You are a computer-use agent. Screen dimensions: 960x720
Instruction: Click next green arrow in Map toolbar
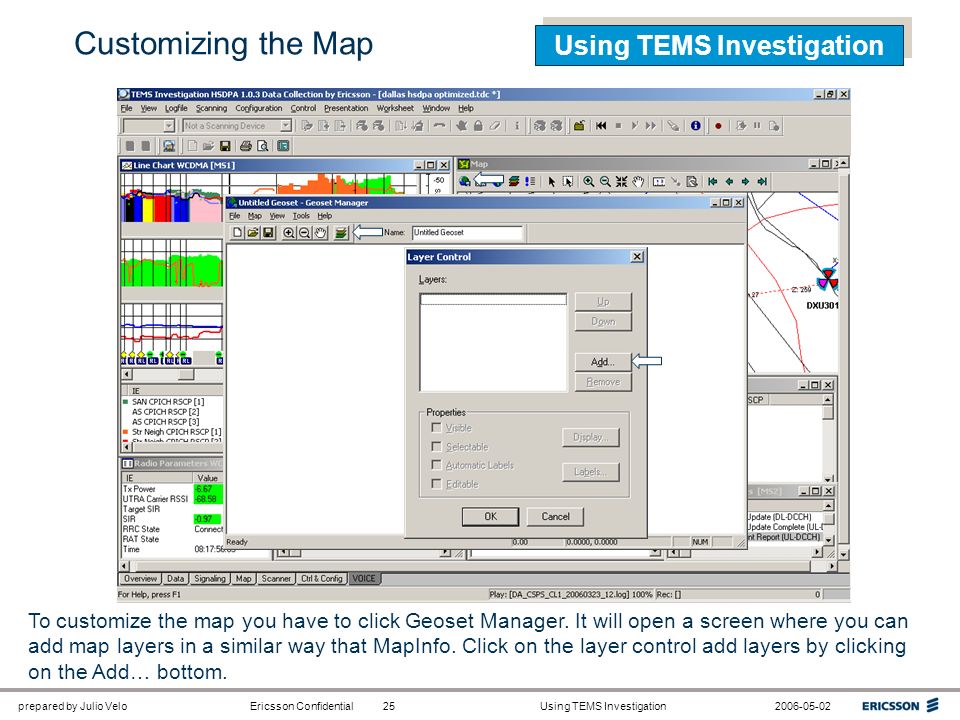click(x=745, y=181)
